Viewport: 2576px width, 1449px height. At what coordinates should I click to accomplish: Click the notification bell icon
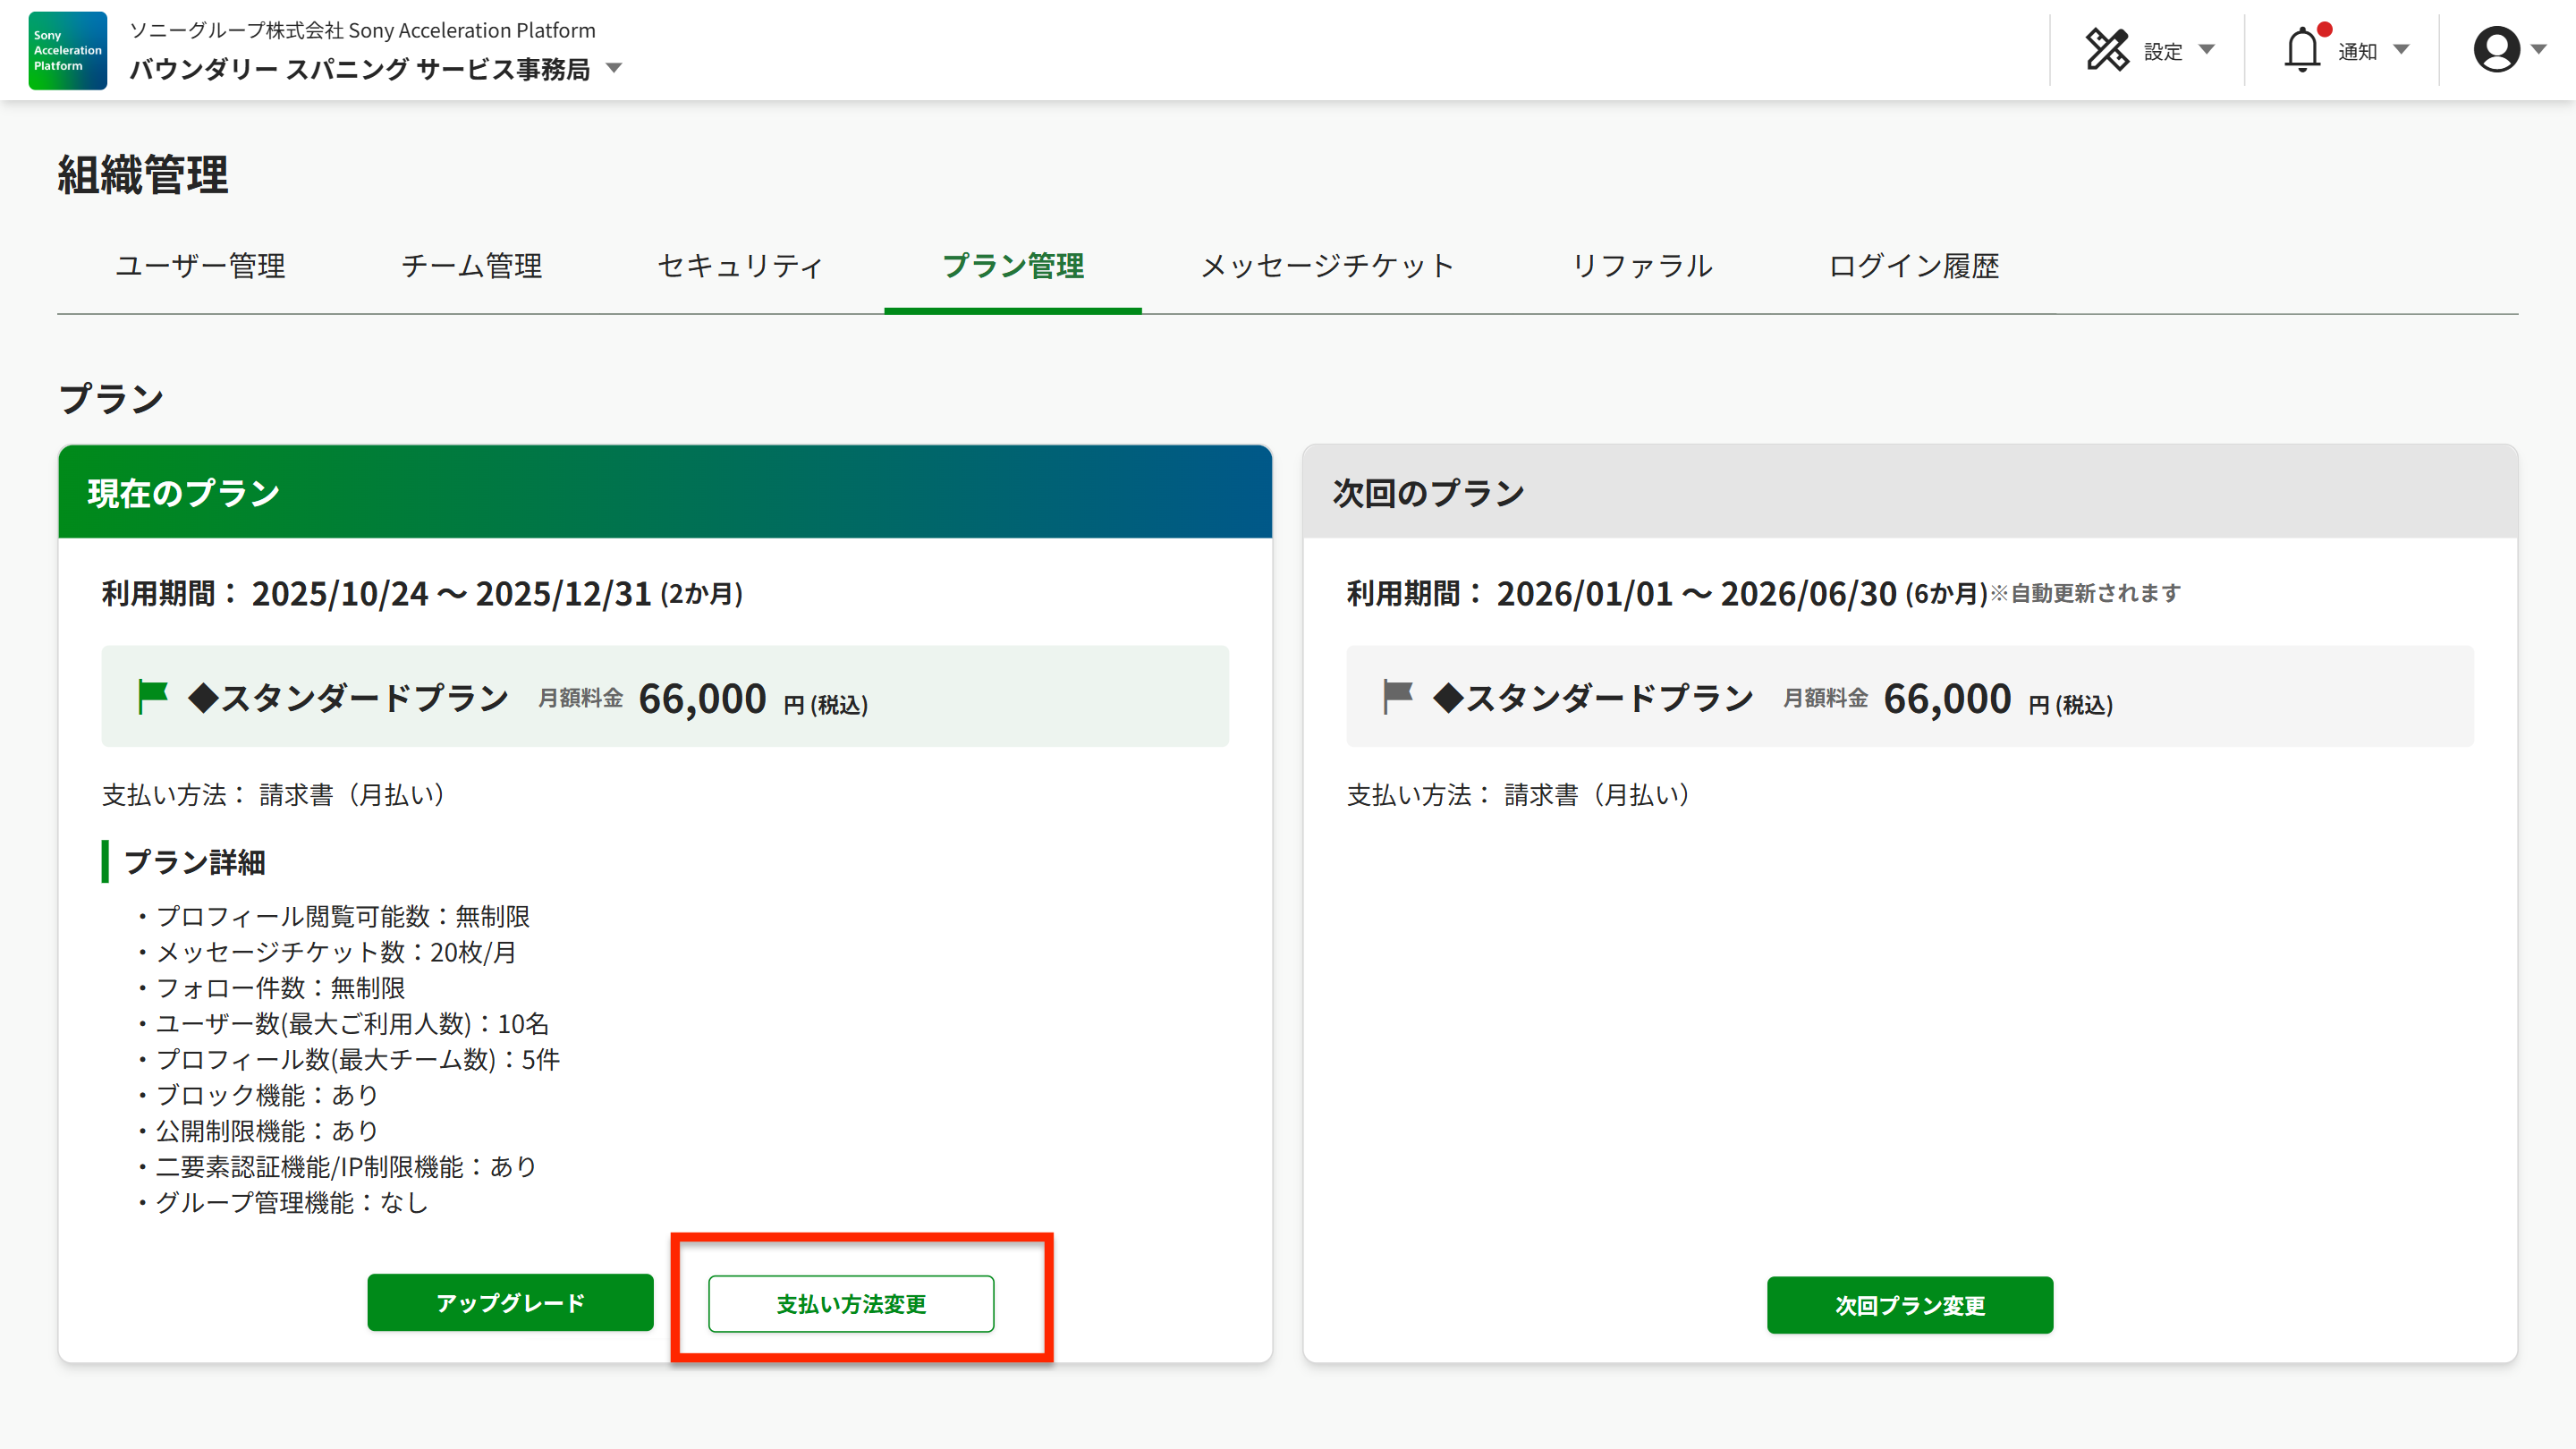tap(2302, 50)
